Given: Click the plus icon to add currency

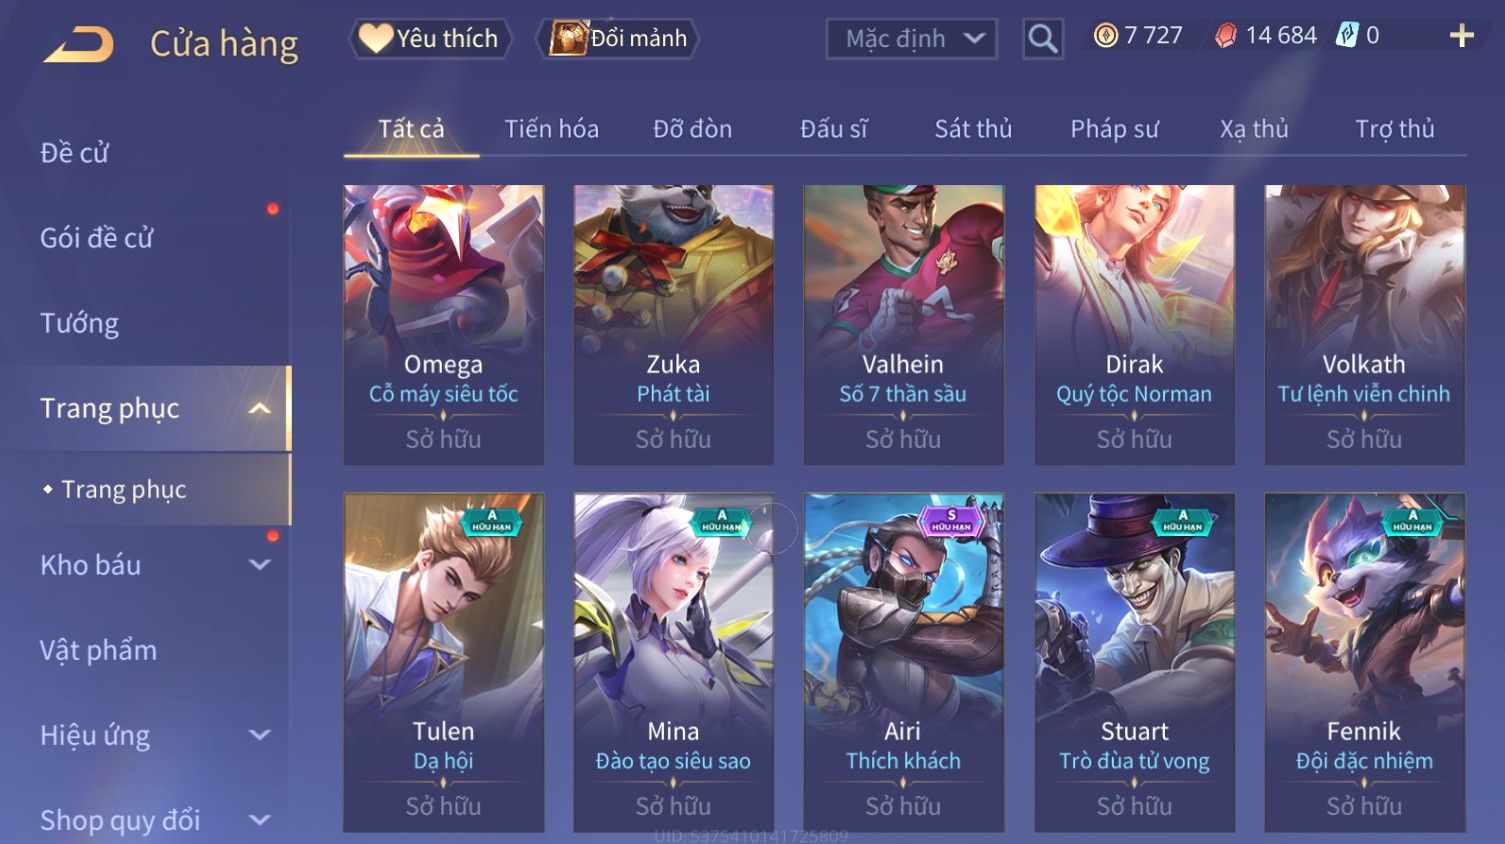Looking at the screenshot, I should tap(1461, 36).
